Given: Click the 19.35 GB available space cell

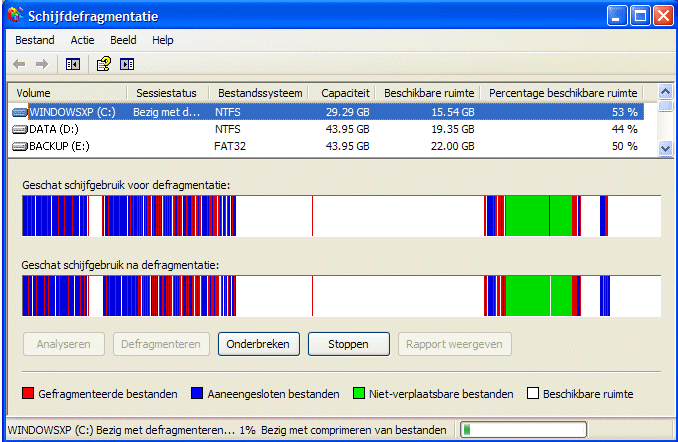Looking at the screenshot, I should click(x=453, y=129).
